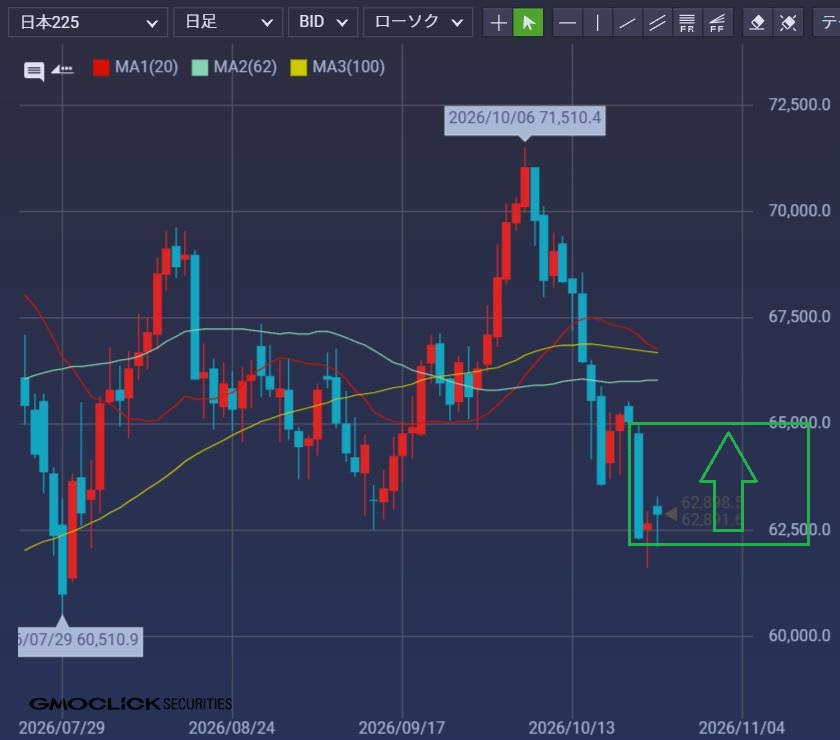Select the arrow pointer tool
Viewport: 840px width, 740px height.
coord(528,23)
